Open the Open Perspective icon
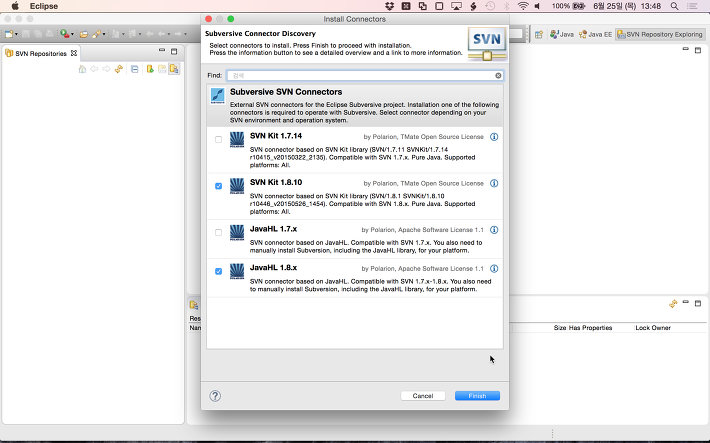The width and height of the screenshot is (710, 443). [x=538, y=34]
